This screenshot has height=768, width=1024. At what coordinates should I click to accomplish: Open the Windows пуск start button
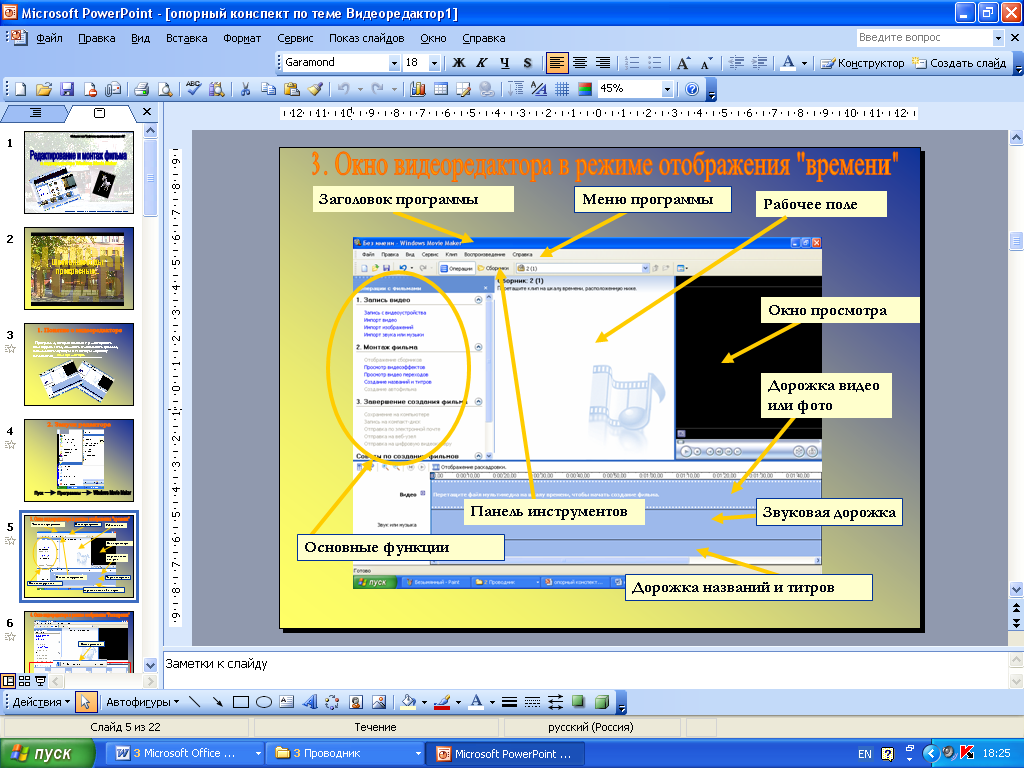46,754
